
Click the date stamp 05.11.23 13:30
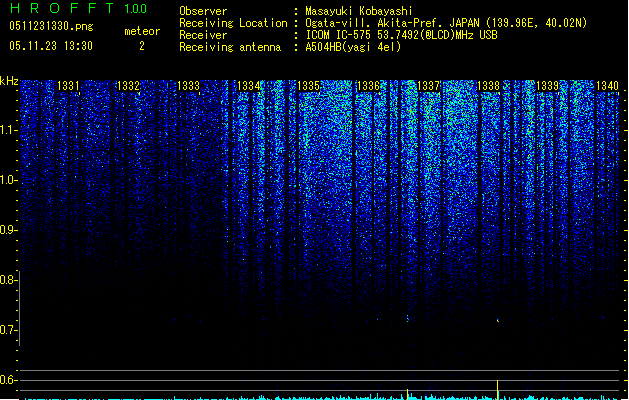[51, 46]
